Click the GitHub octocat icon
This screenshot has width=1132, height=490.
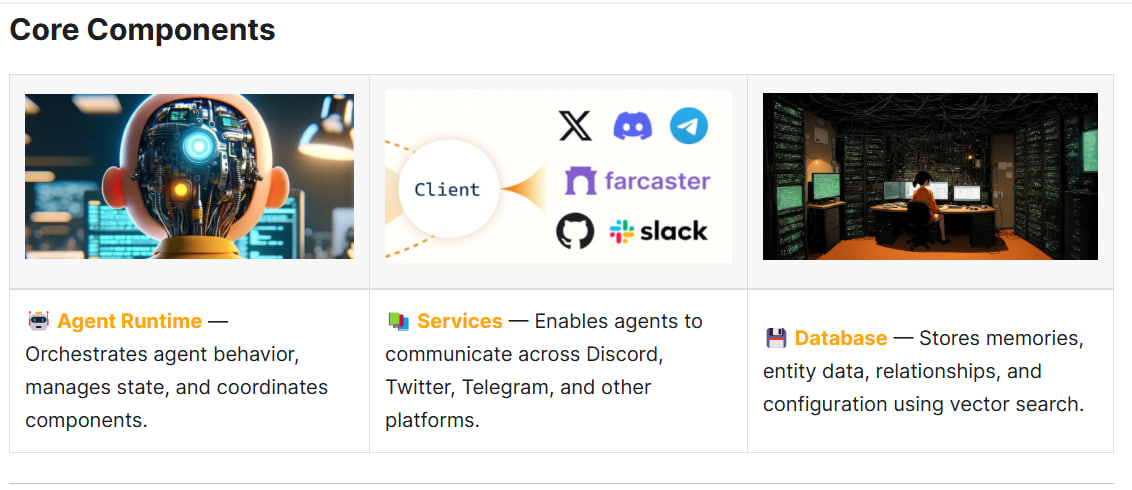[x=575, y=232]
